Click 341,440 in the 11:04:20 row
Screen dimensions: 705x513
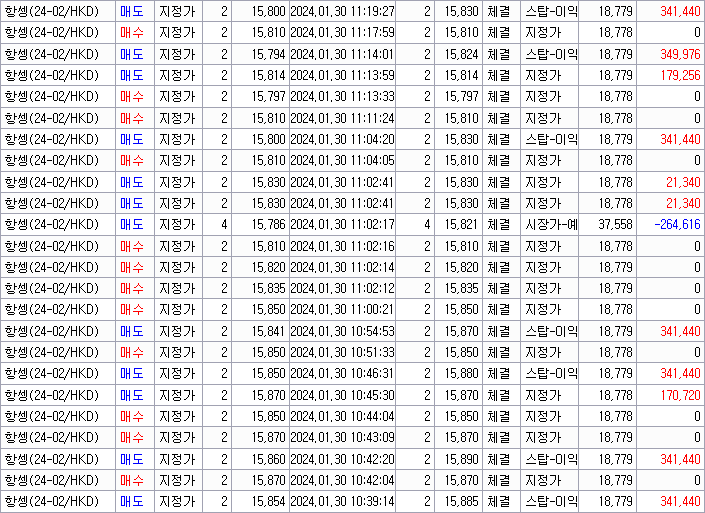(680, 139)
